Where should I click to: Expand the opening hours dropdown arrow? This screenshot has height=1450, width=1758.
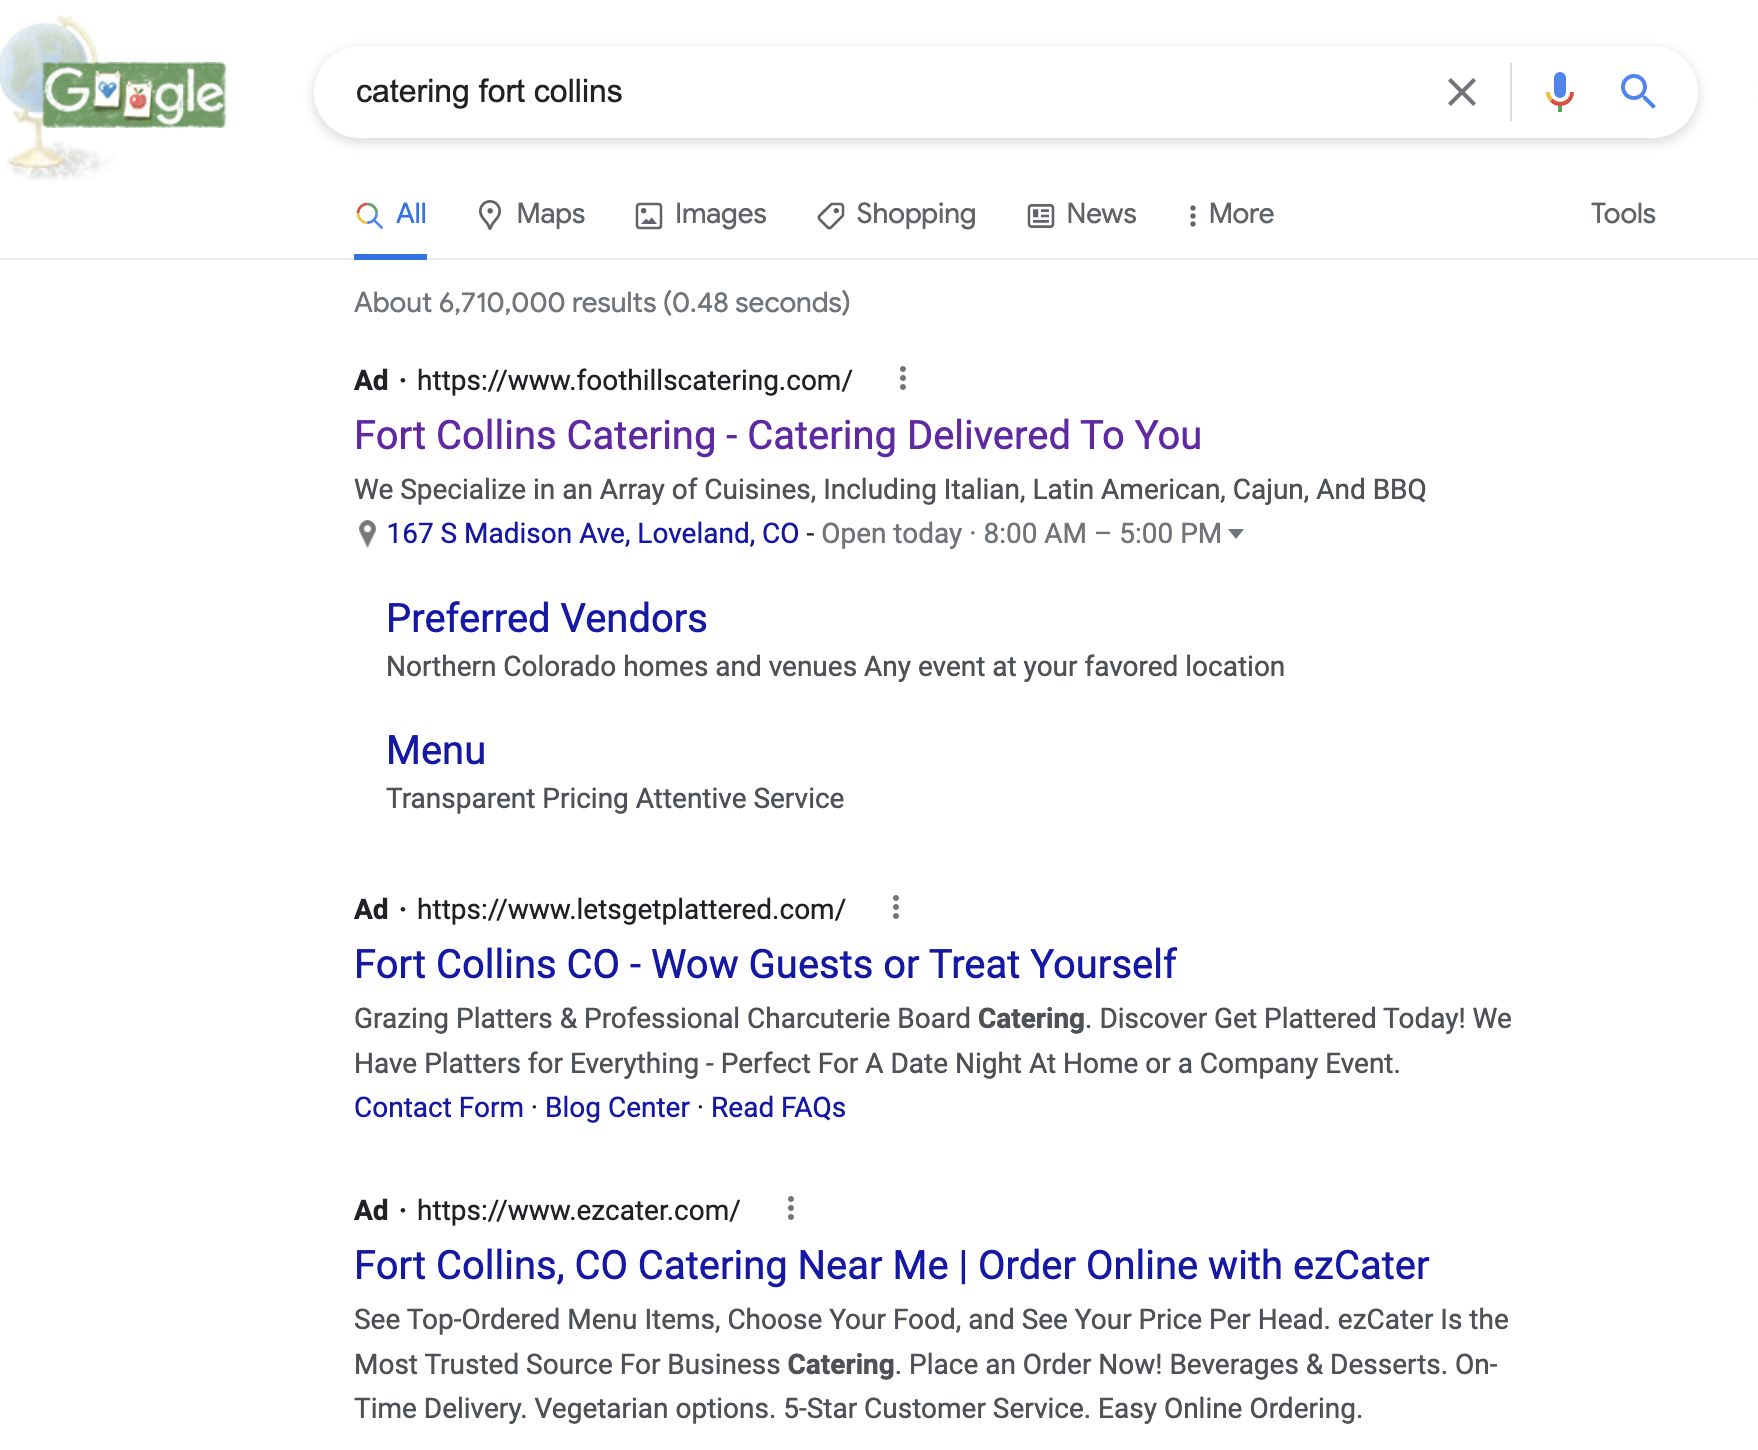click(1236, 534)
